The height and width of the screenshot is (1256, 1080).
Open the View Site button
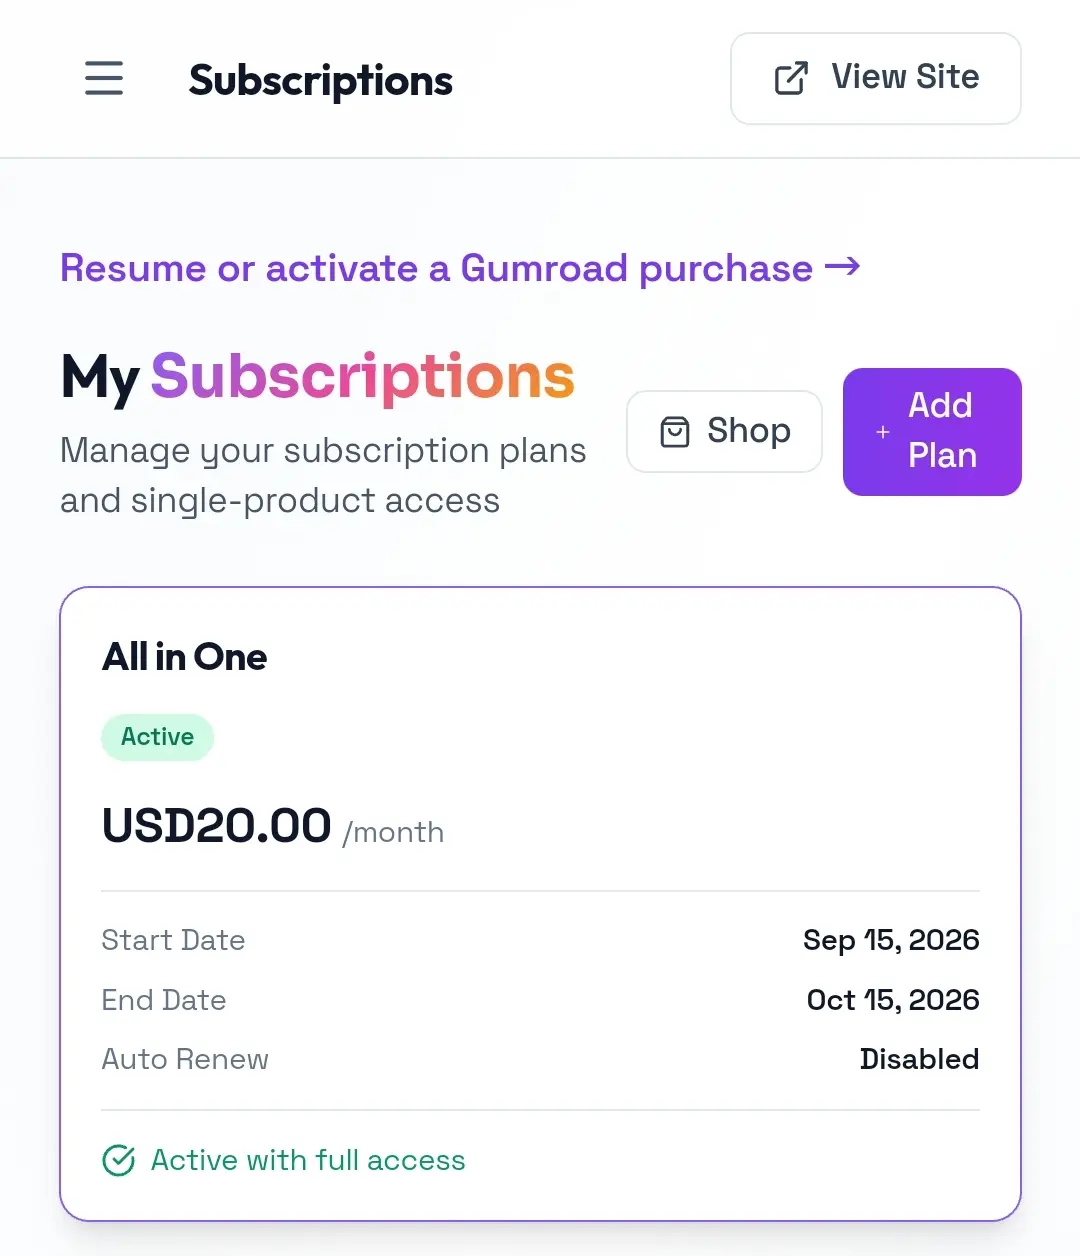point(876,78)
